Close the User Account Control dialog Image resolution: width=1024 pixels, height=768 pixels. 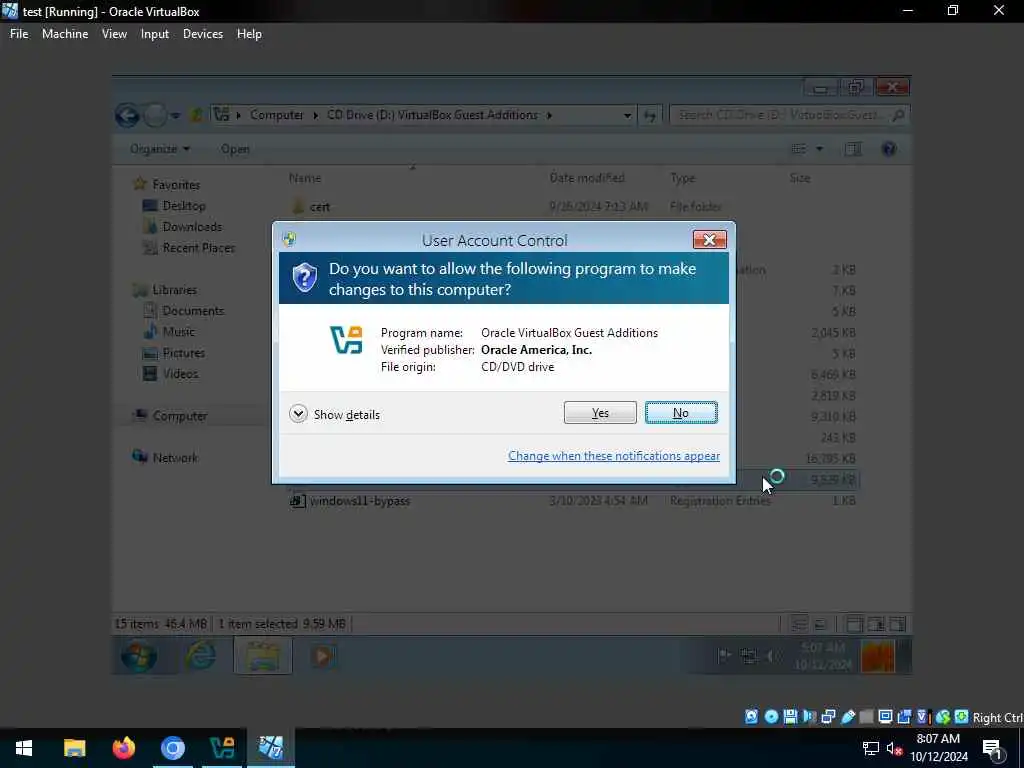(x=709, y=240)
